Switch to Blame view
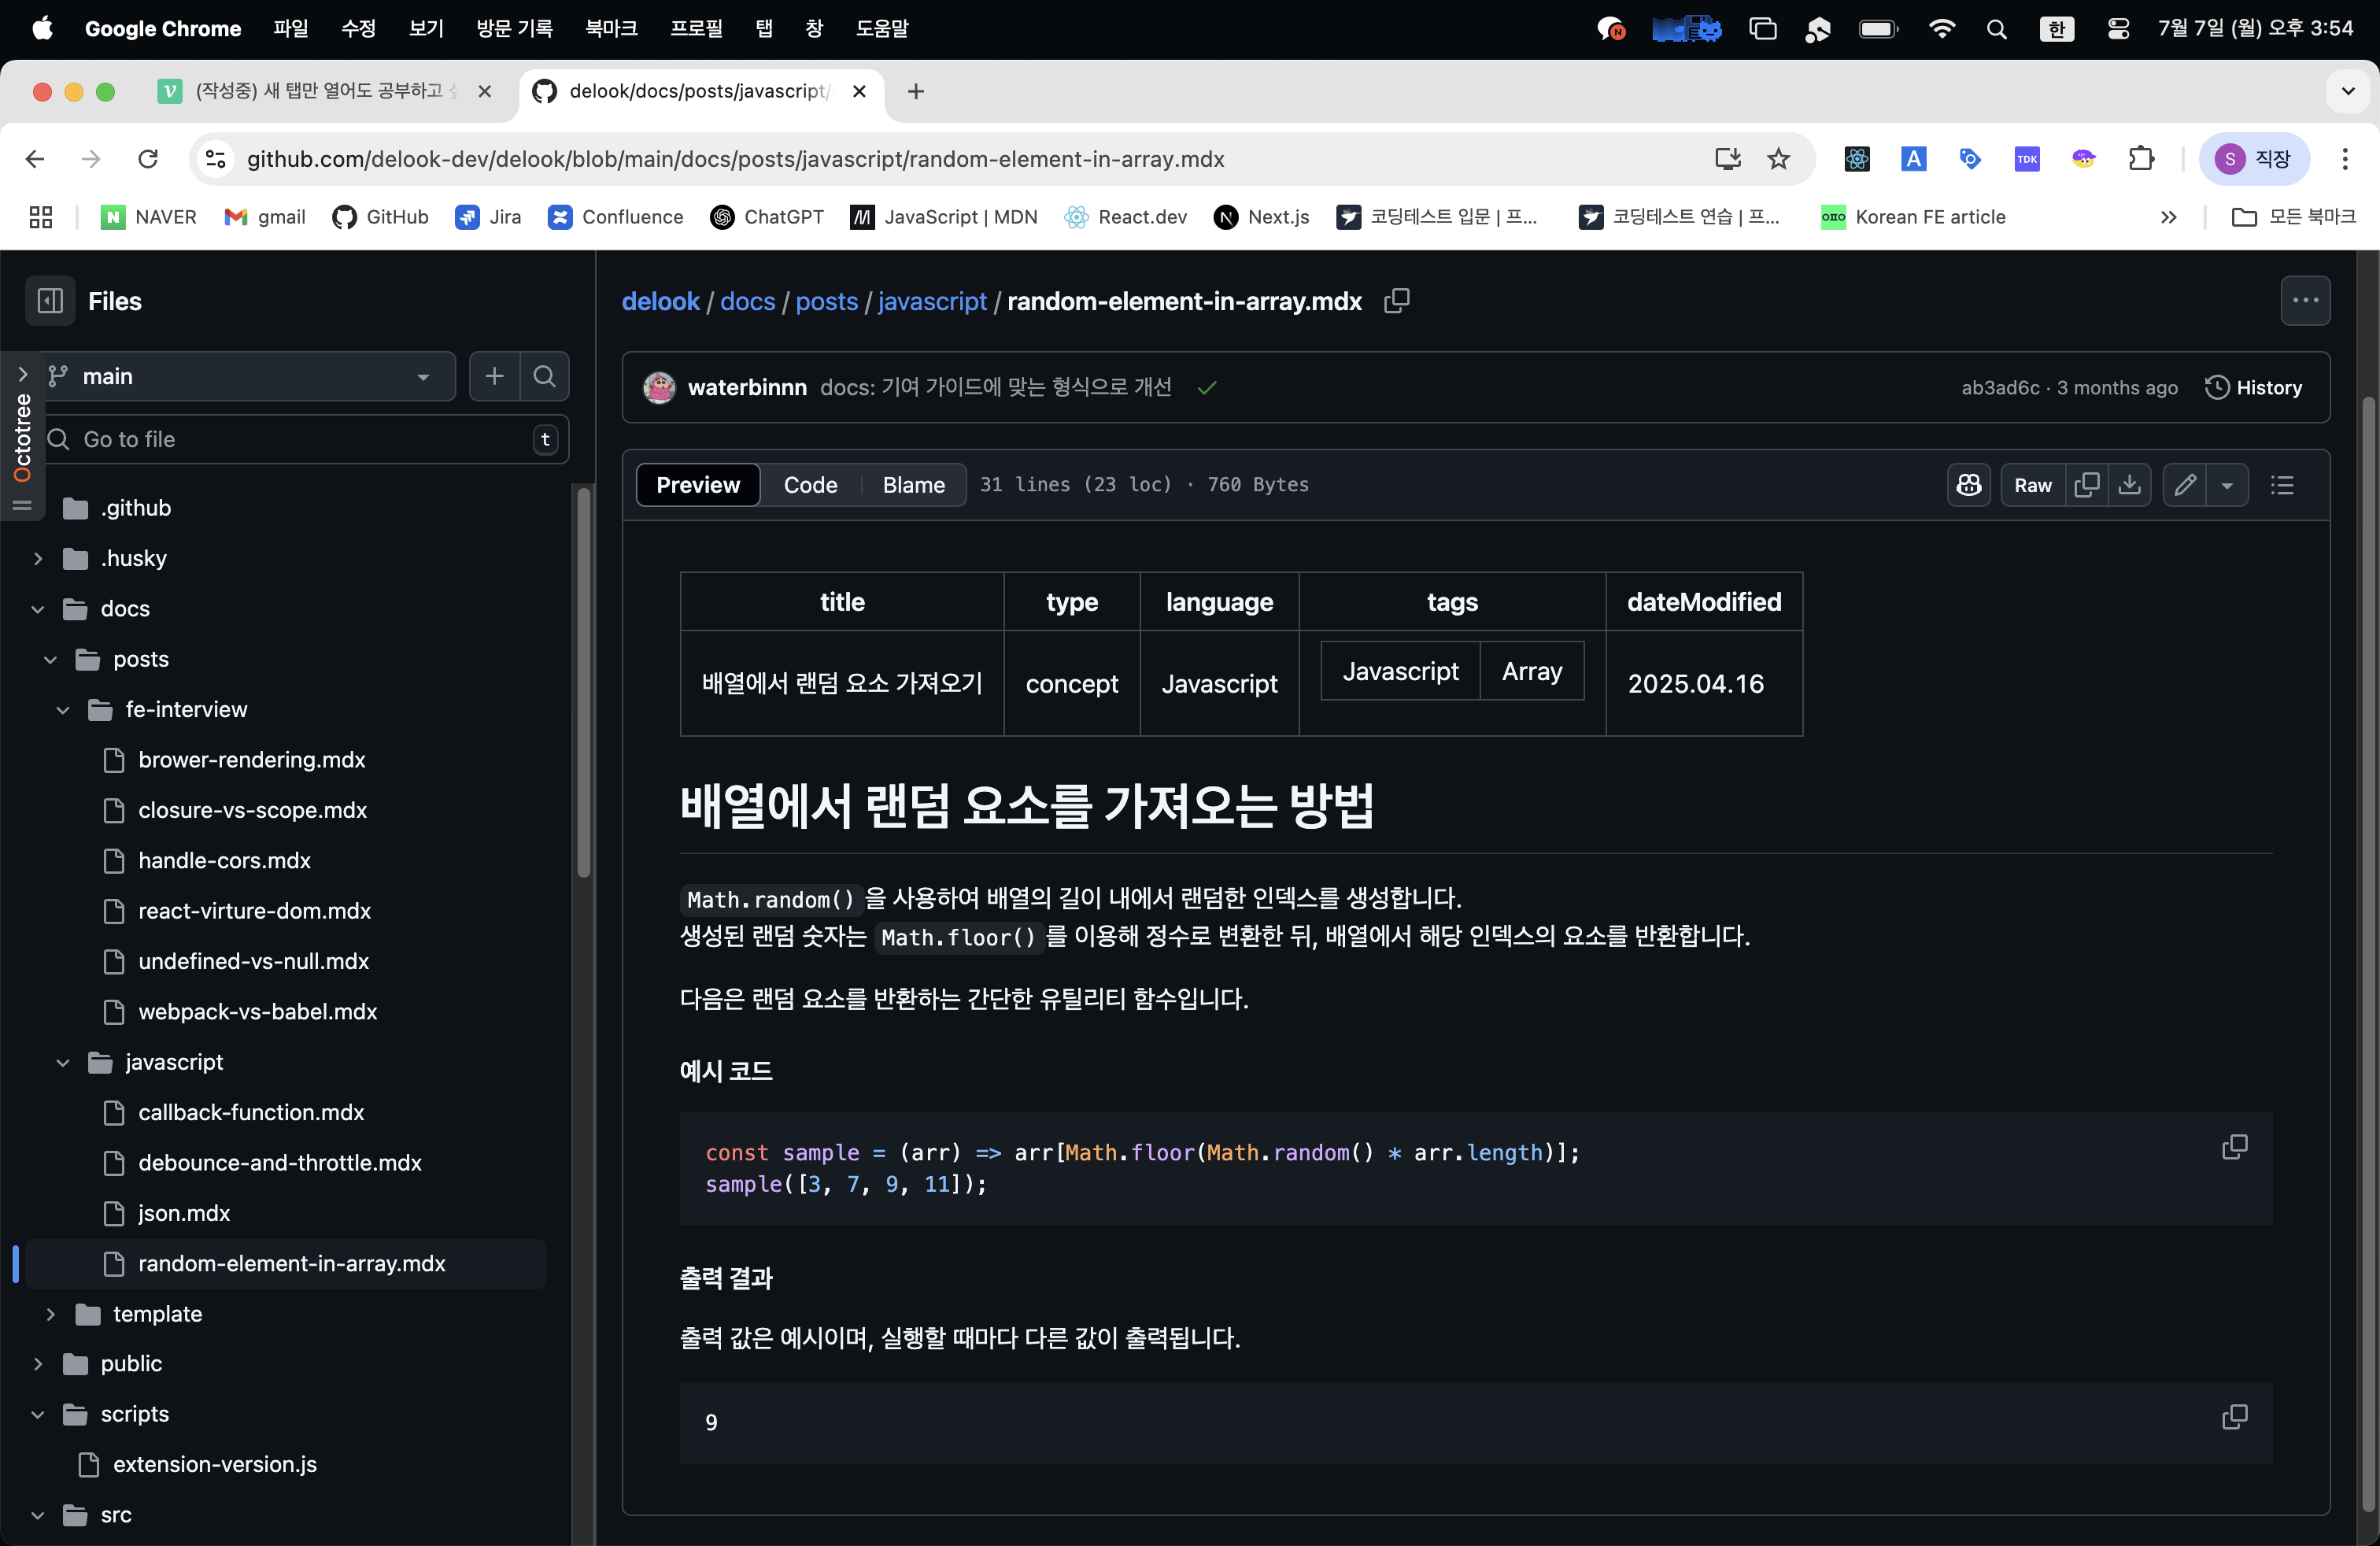The height and width of the screenshot is (1546, 2380). tap(913, 485)
